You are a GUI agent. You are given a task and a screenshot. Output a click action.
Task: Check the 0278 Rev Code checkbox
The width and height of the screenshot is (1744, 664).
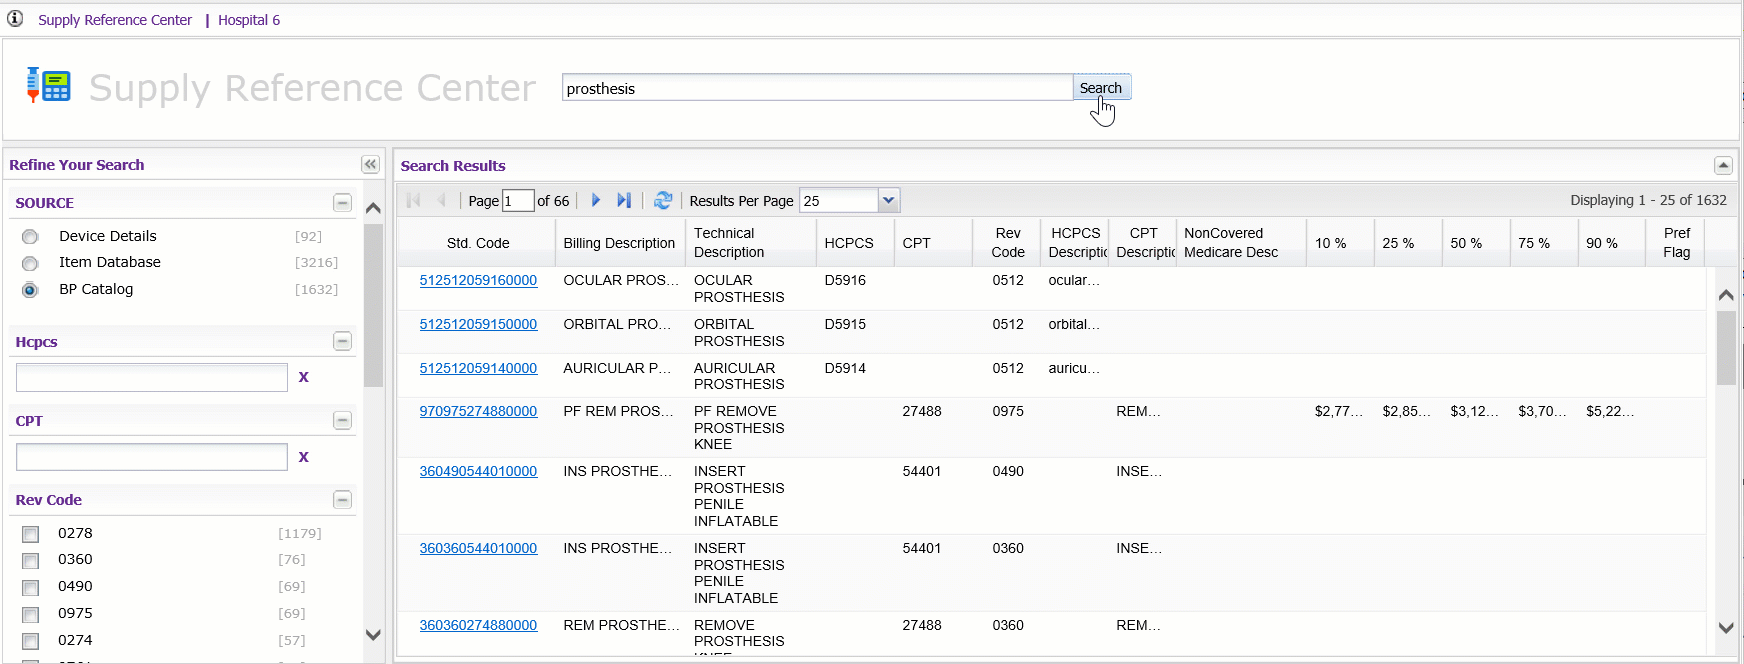coord(31,534)
